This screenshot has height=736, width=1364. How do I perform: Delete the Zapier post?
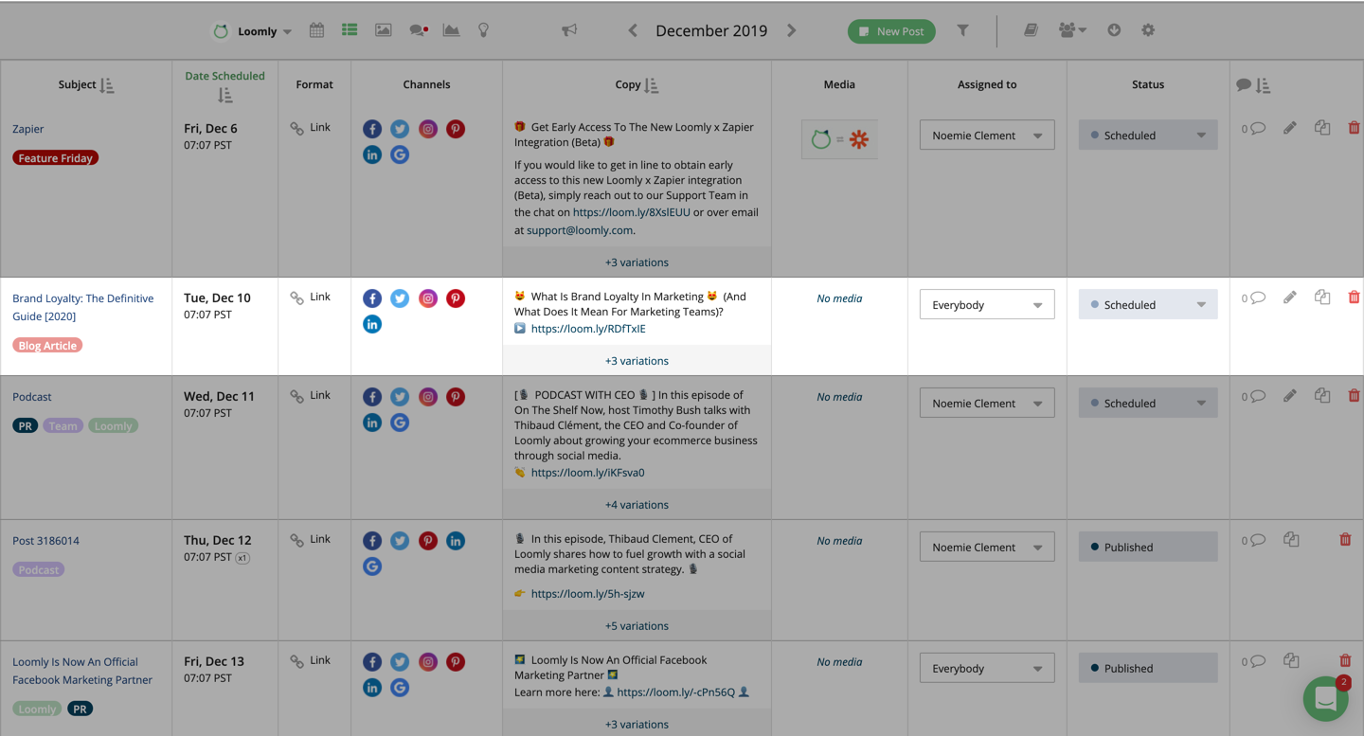[x=1354, y=128]
